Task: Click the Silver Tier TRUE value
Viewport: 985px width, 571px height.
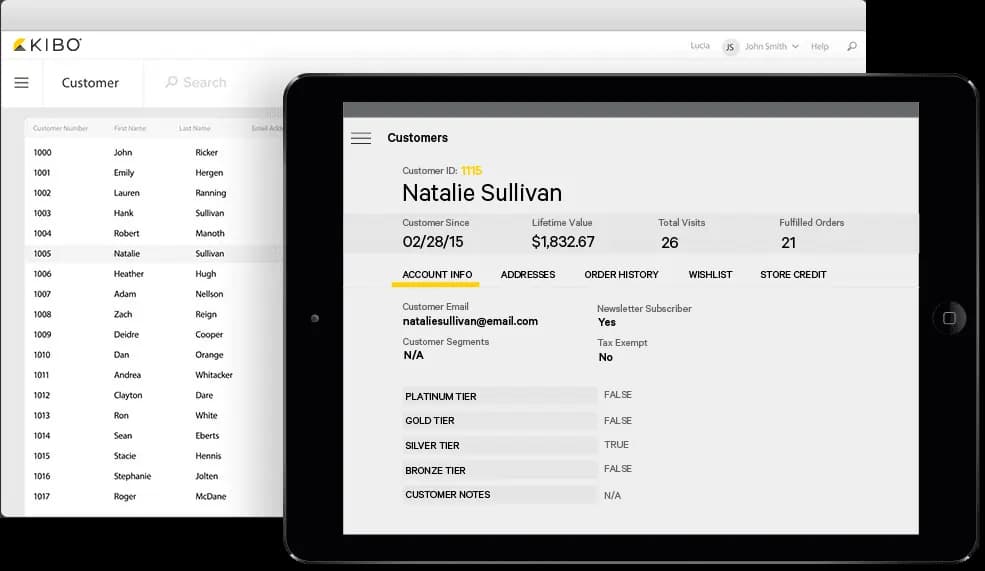Action: pos(616,444)
